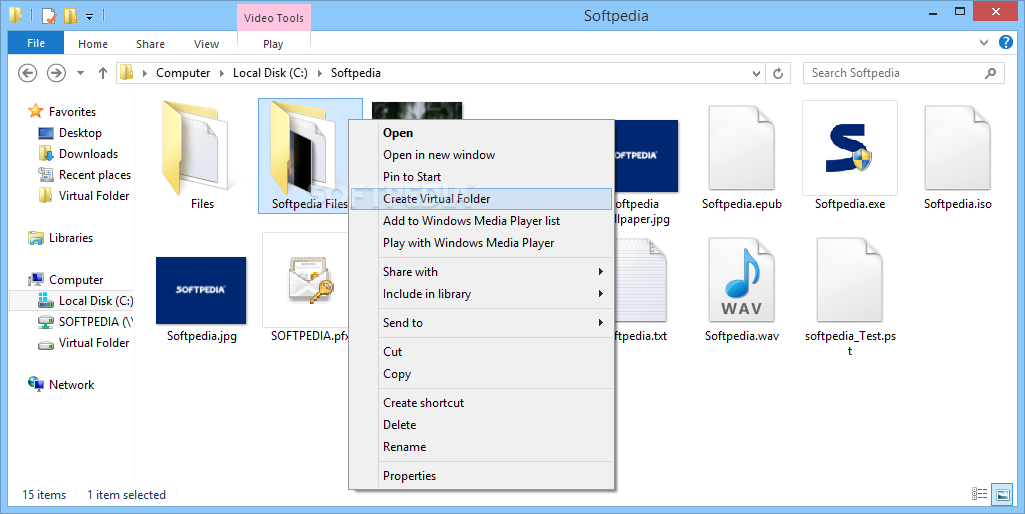Select Computer in the address breadcrumb
Image resolution: width=1025 pixels, height=514 pixels.
click(183, 73)
